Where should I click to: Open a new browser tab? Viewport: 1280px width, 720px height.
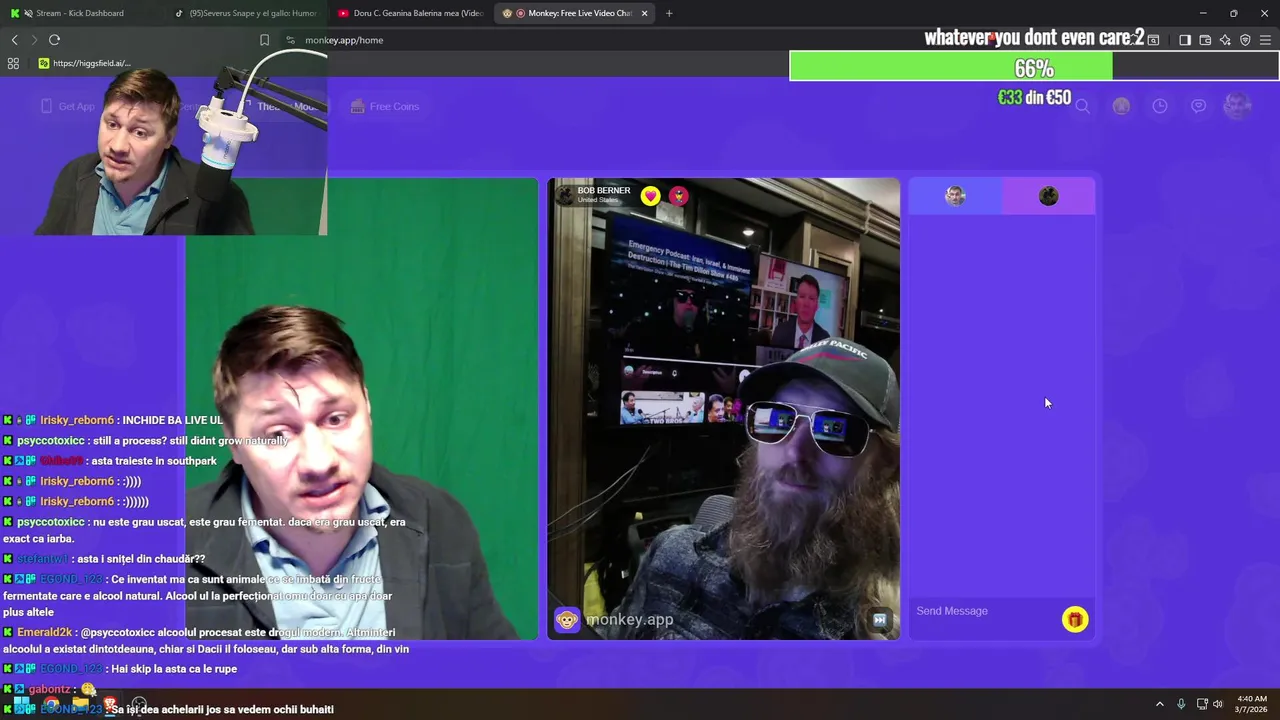click(669, 13)
